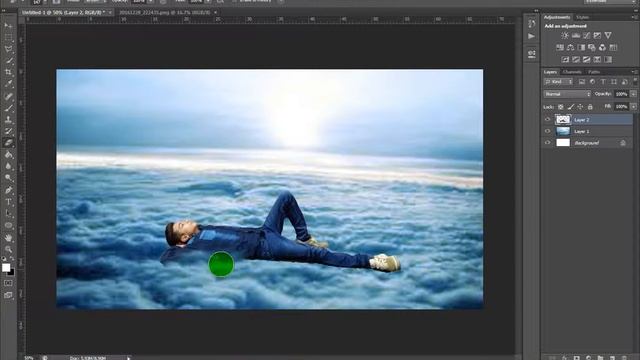Viewport: 640px width, 360px height.
Task: Add a Black & White adjustment
Action: pyautogui.click(x=581, y=48)
